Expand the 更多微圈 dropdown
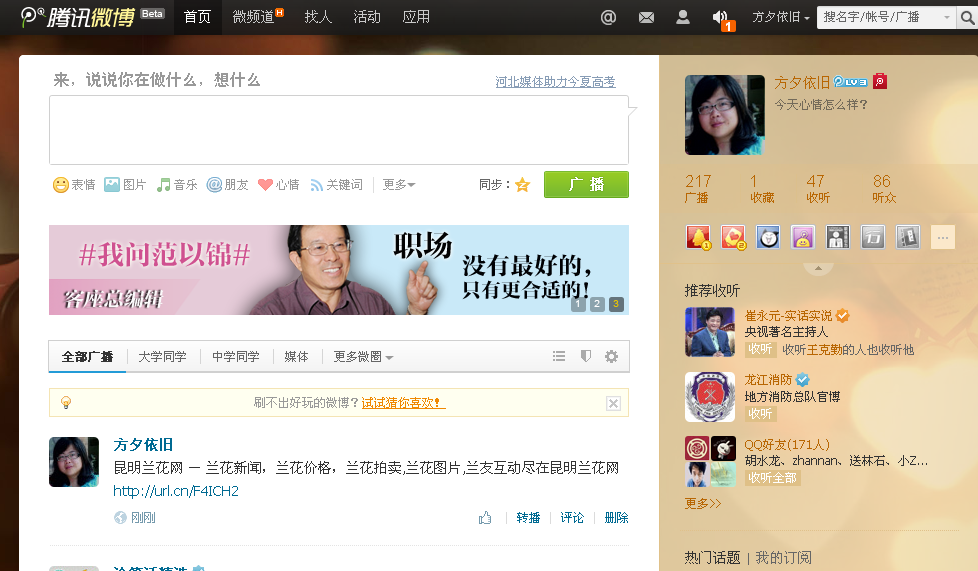Viewport: 978px width, 571px height. coord(363,357)
